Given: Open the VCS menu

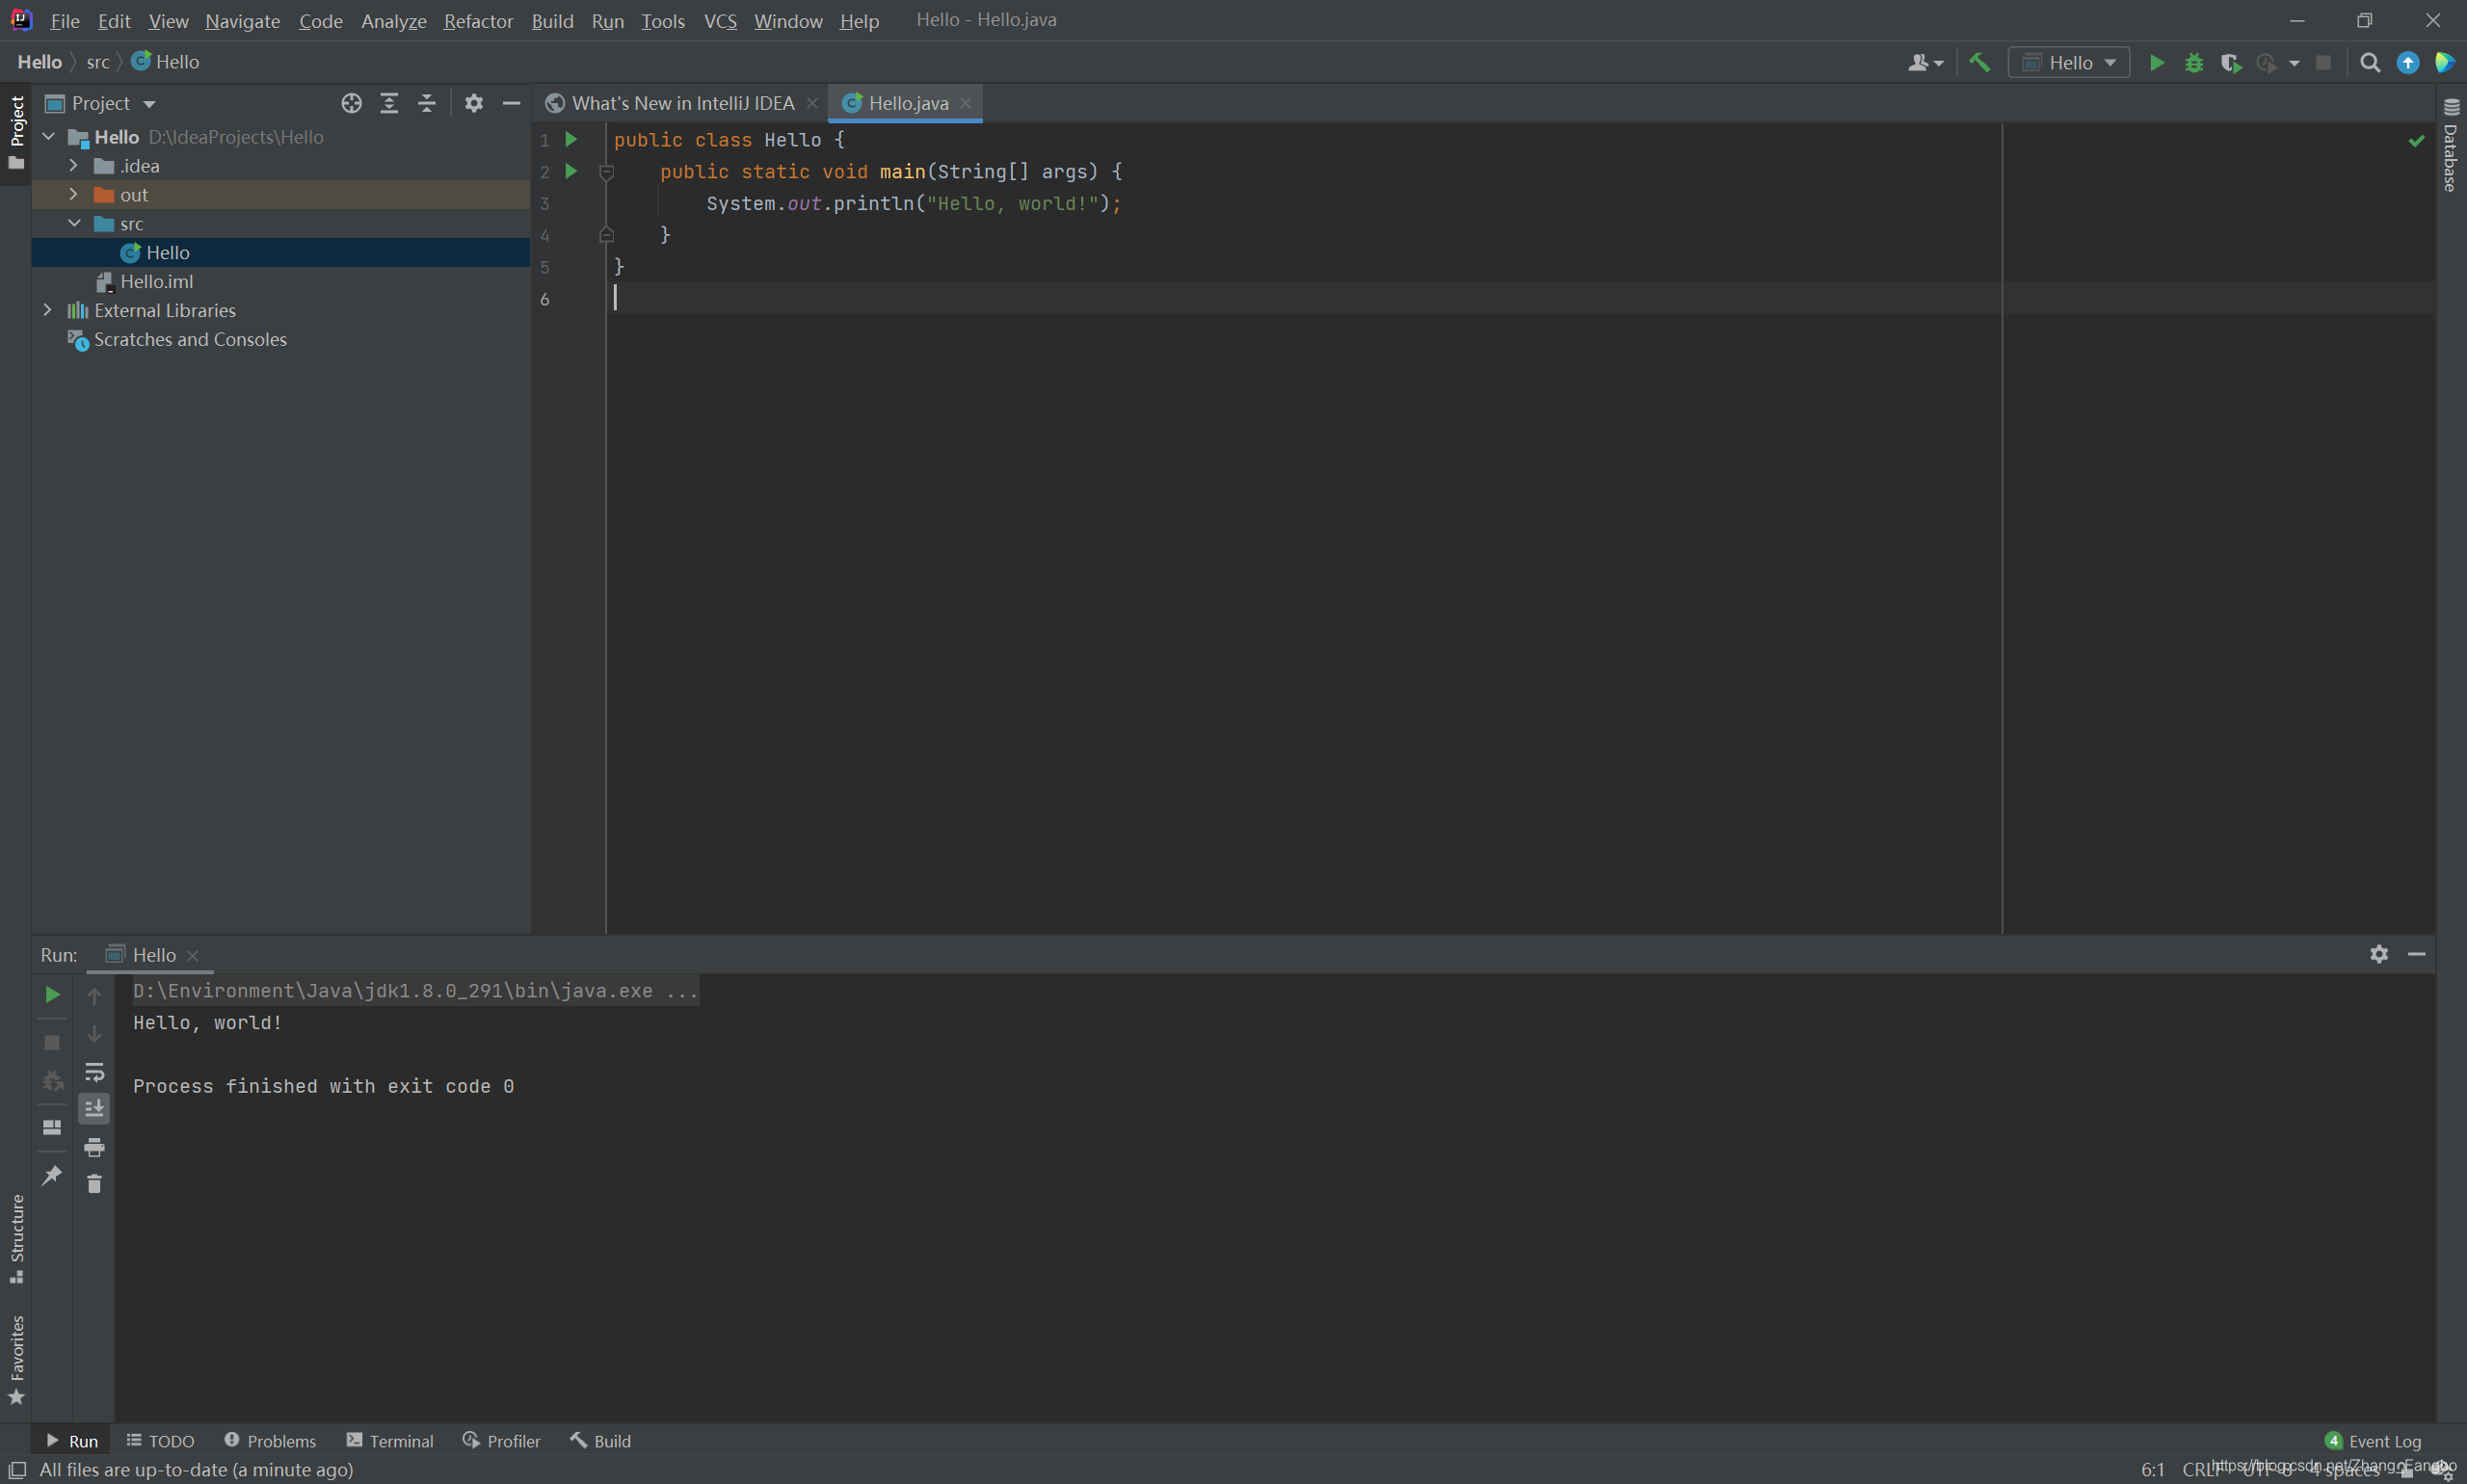Looking at the screenshot, I should pos(720,21).
